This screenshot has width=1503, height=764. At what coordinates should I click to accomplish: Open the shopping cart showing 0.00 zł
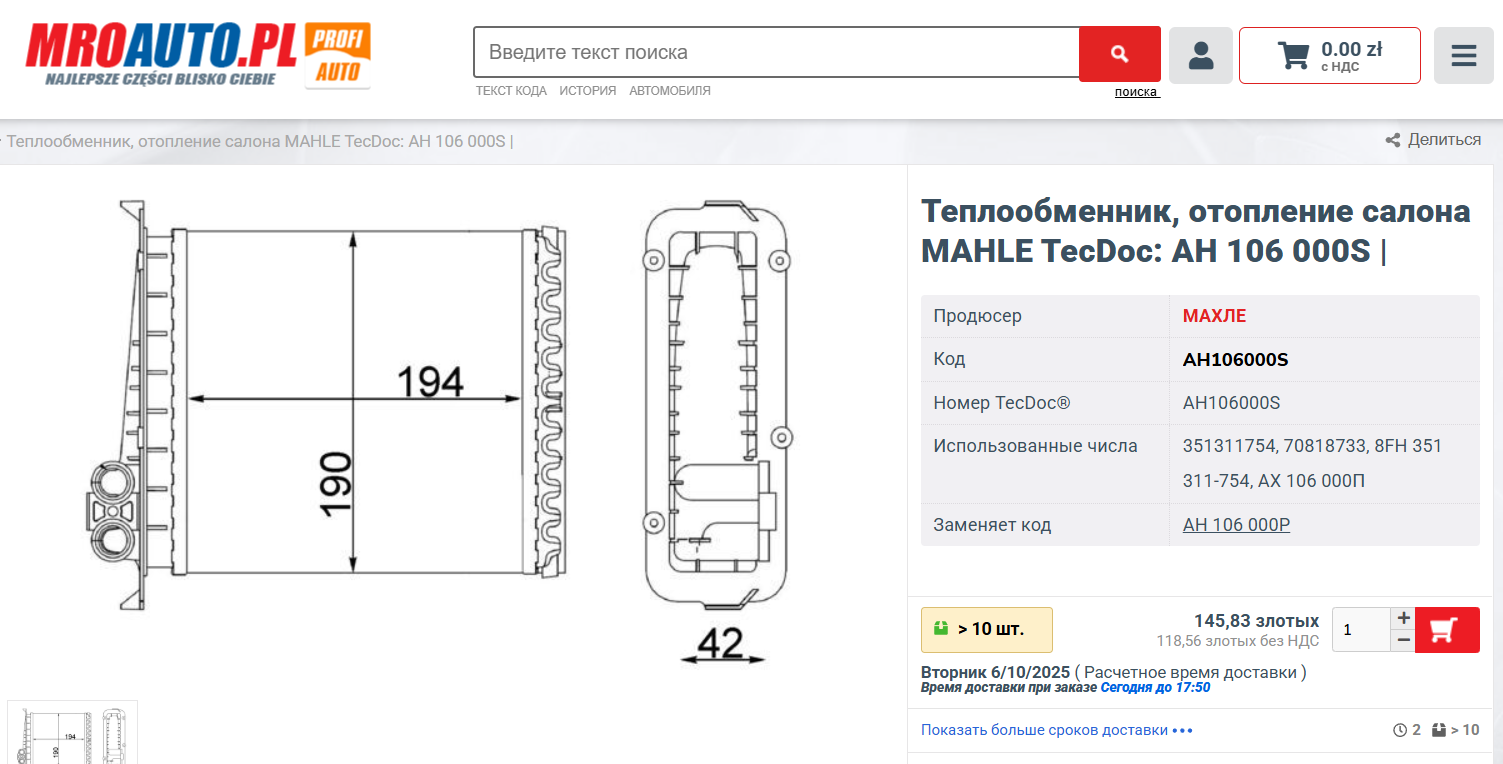pos(1329,55)
